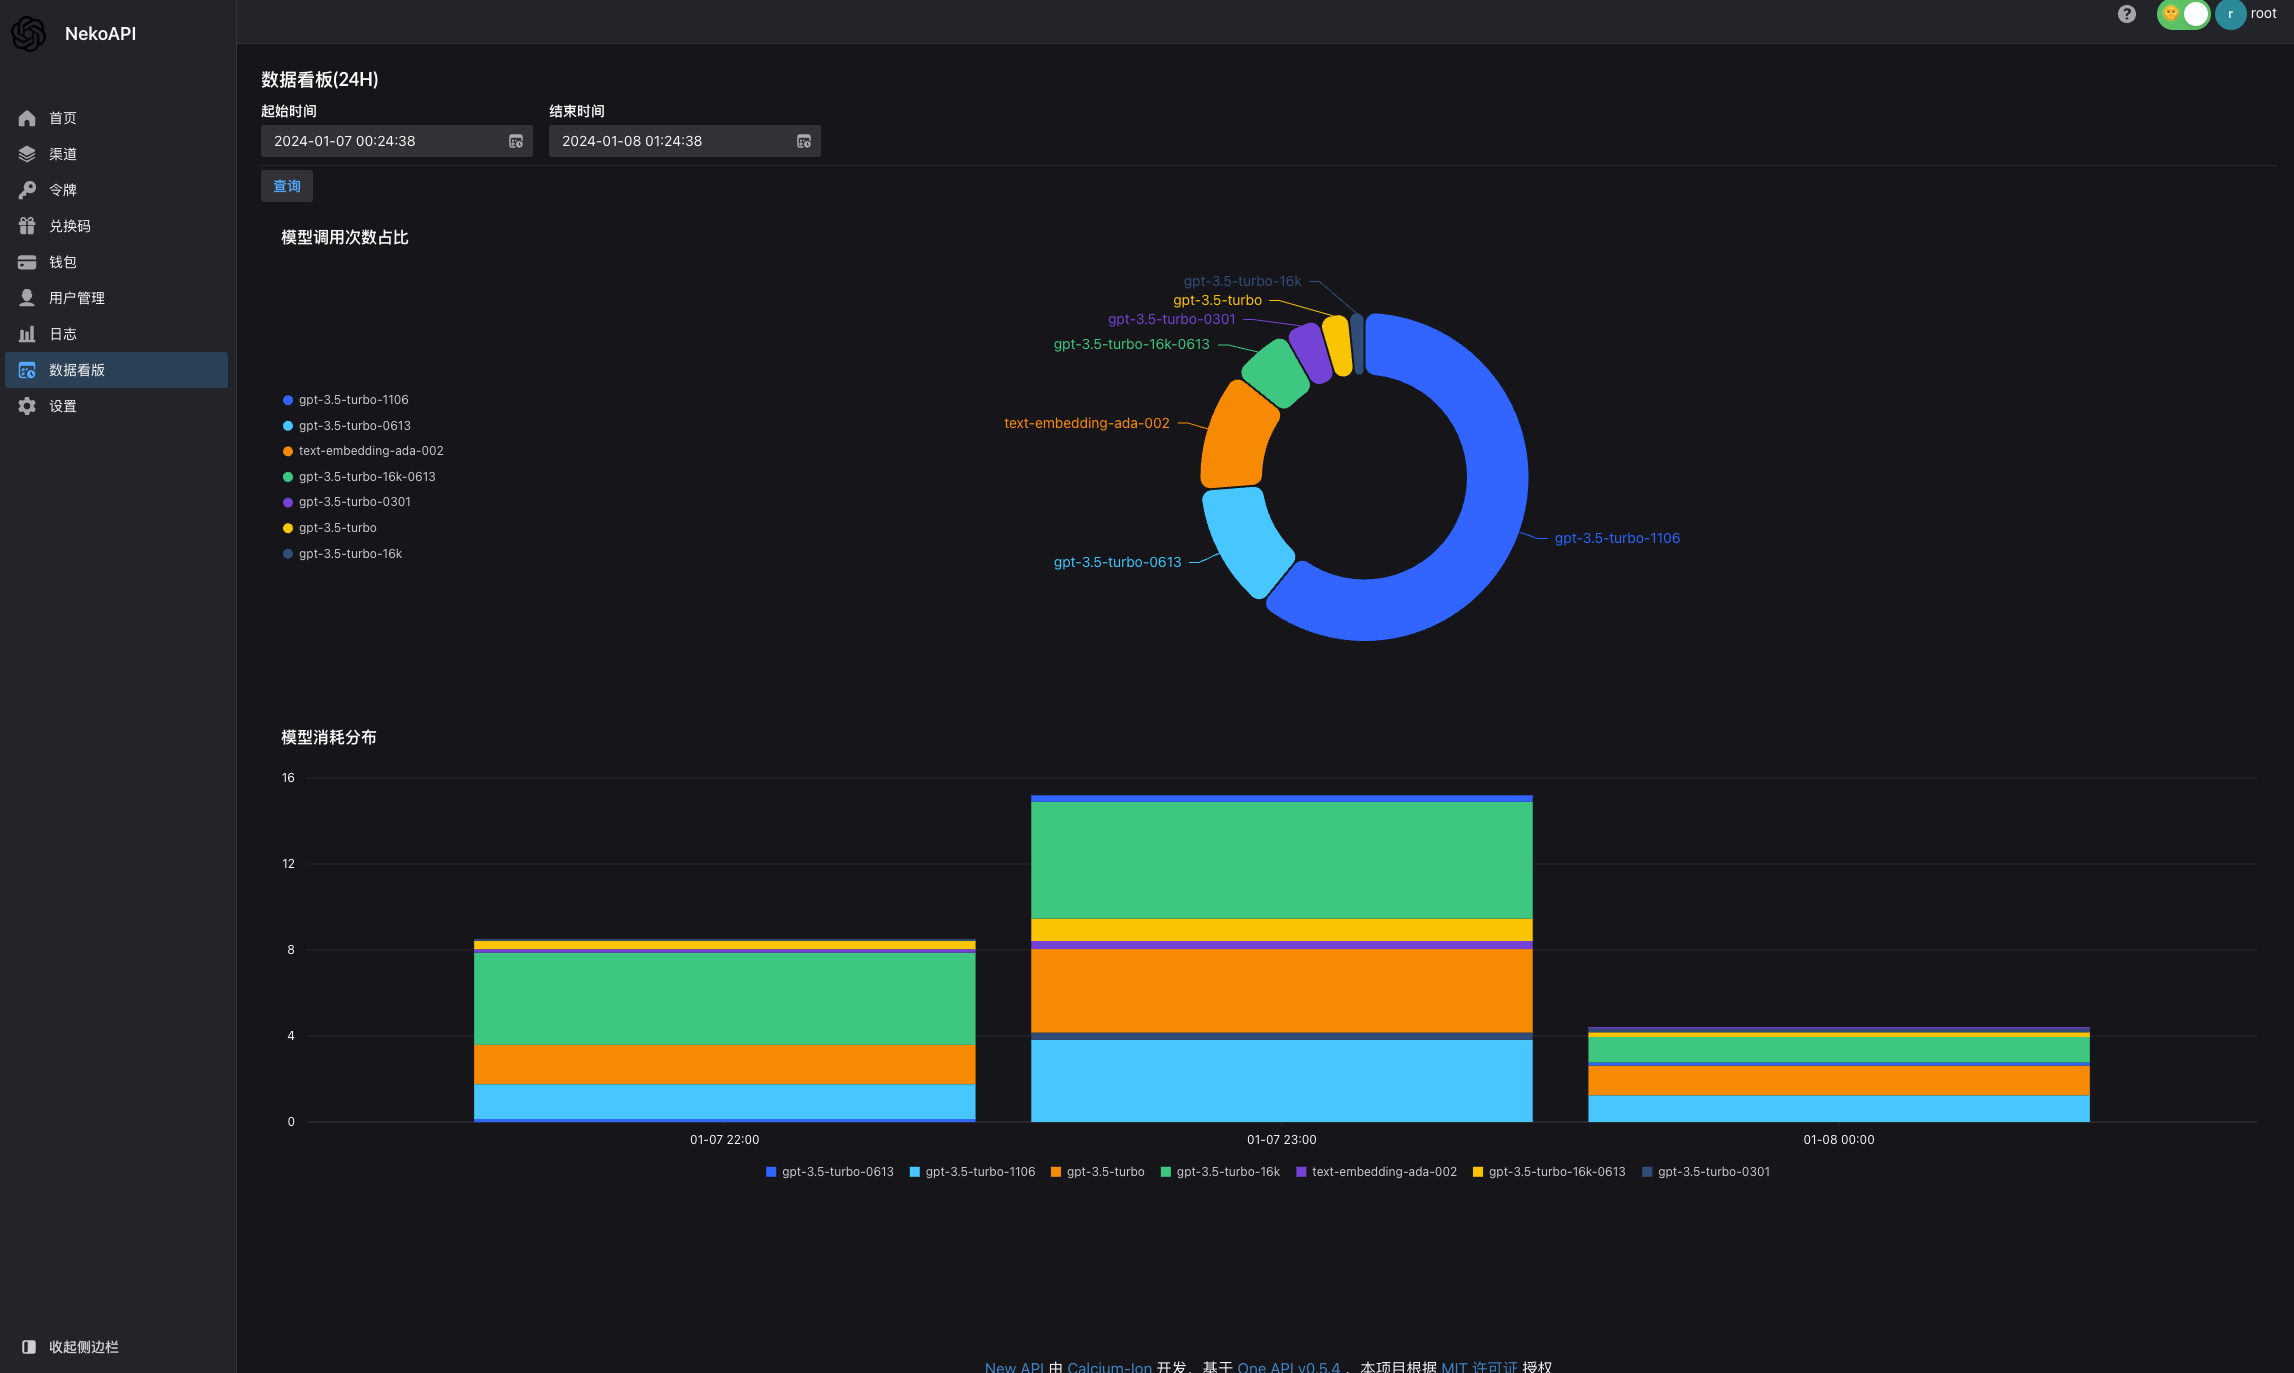Click the NekoAPI title text
The height and width of the screenshot is (1373, 2294).
pyautogui.click(x=100, y=34)
